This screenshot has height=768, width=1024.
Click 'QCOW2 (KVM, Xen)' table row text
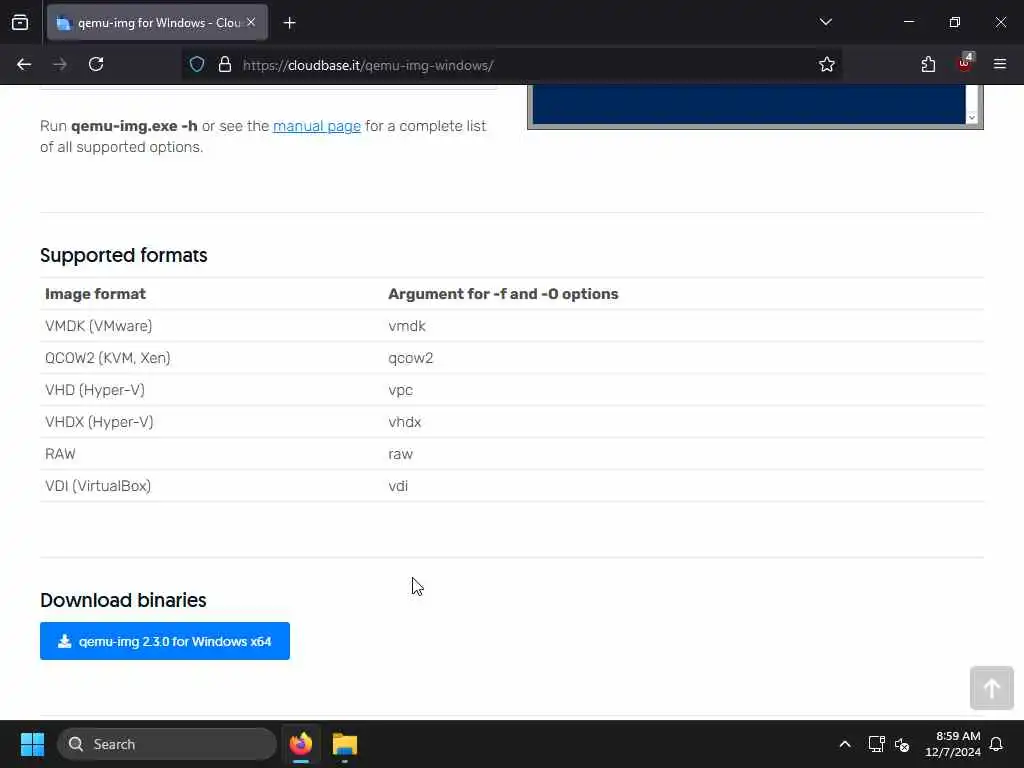coord(108,358)
